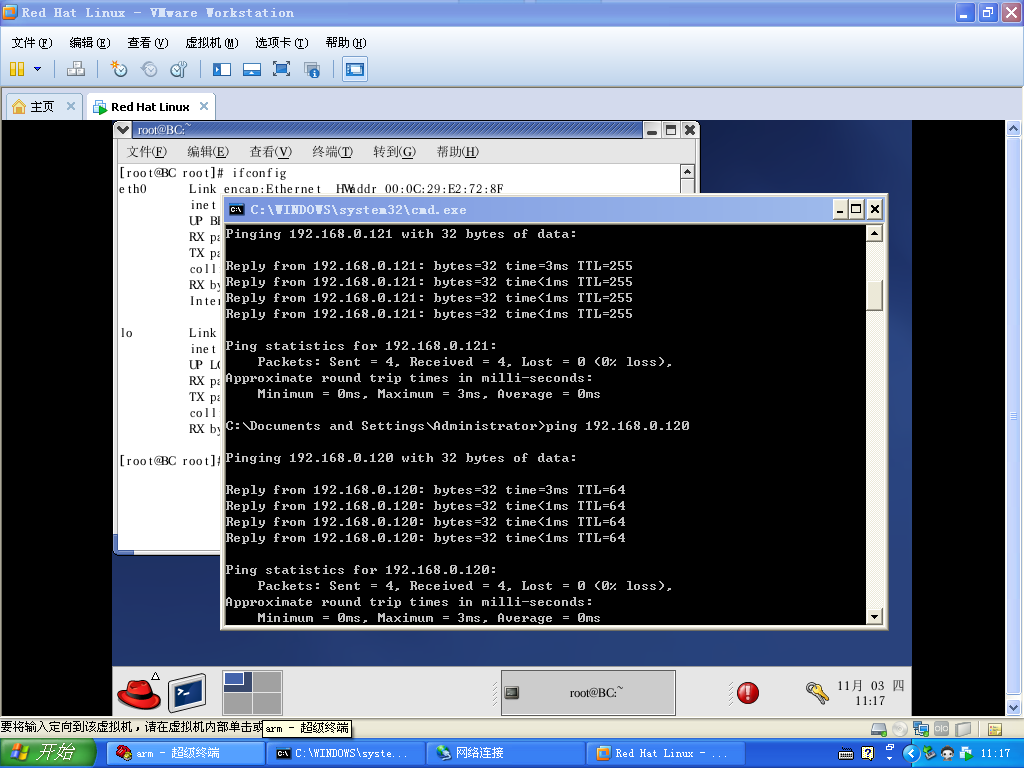Open the 查看(V) menu in VMware

(148, 42)
